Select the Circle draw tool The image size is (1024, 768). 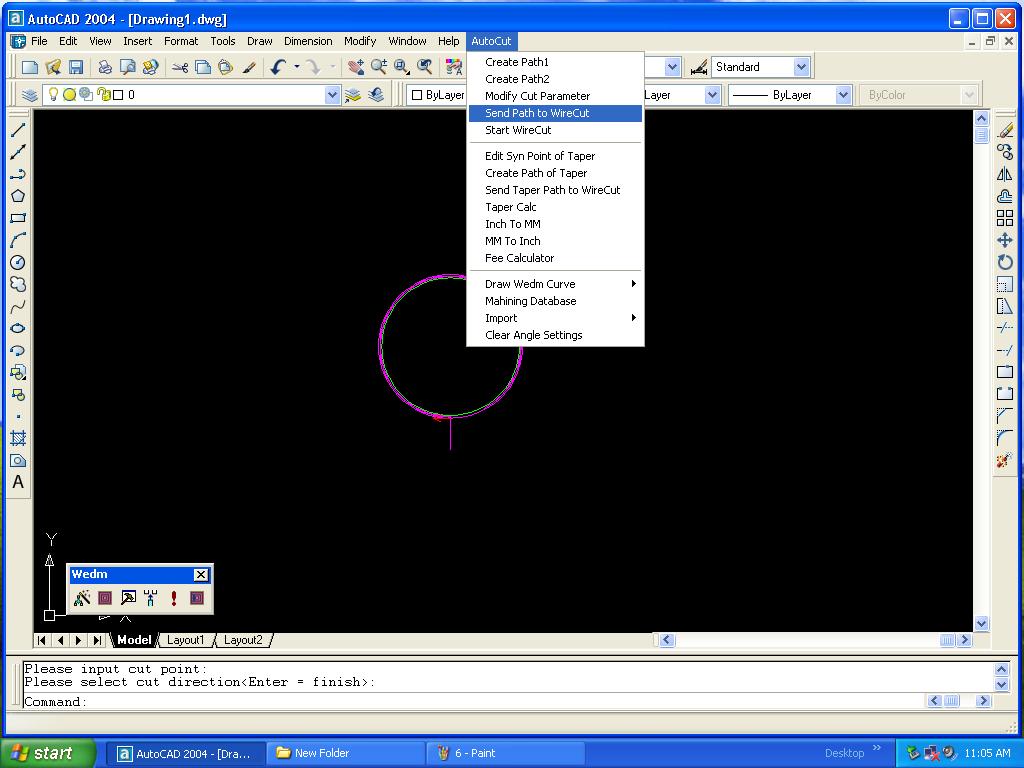pos(18,263)
